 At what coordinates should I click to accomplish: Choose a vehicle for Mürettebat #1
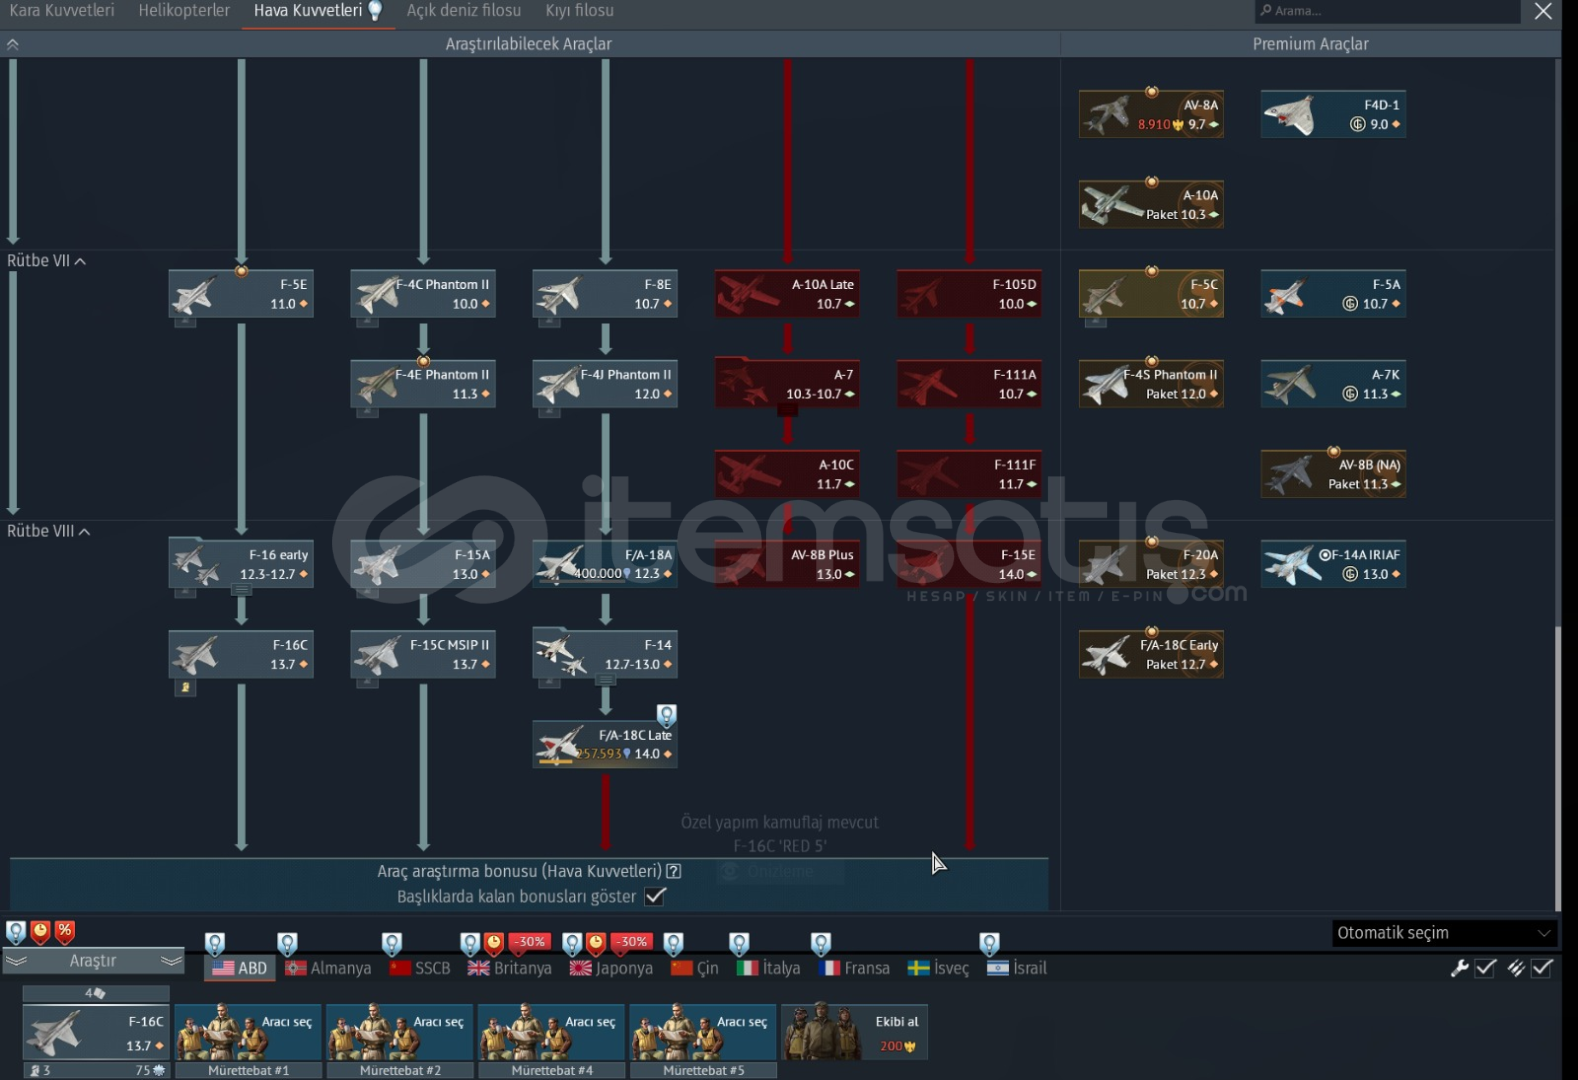(248, 1032)
